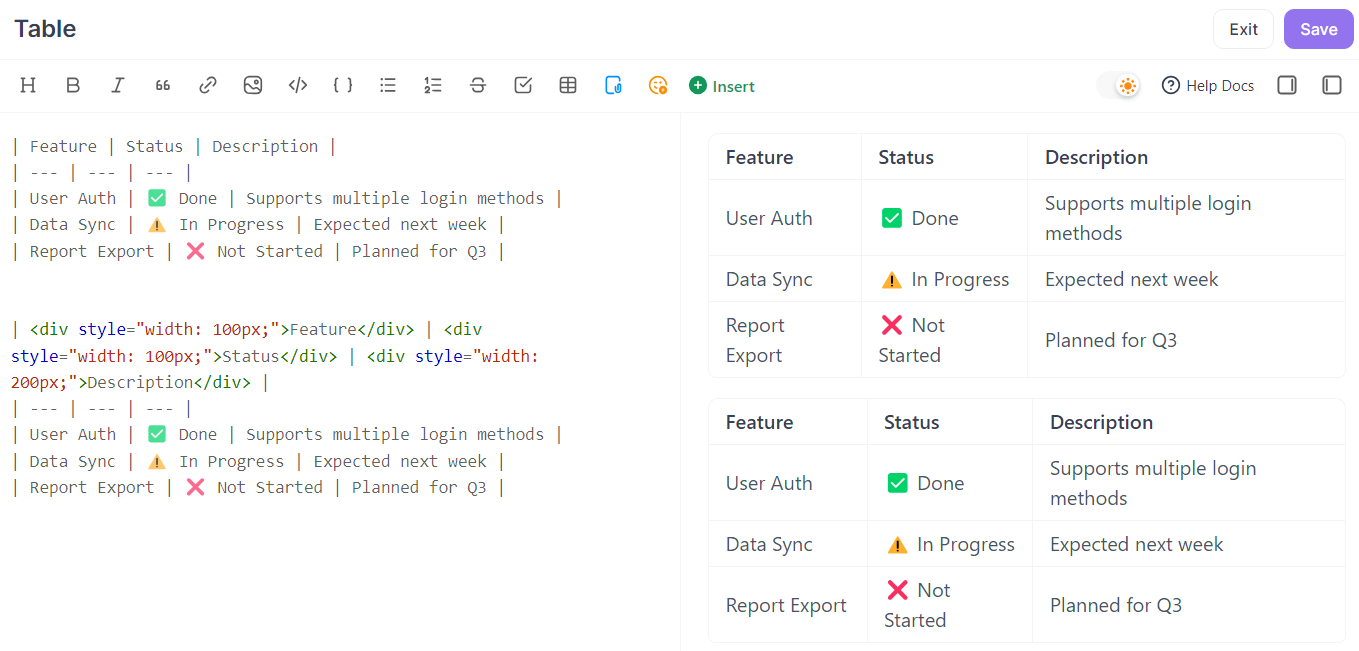Image resolution: width=1359 pixels, height=651 pixels.
Task: Click 'Planned for Q3' in first source table
Action: point(419,251)
